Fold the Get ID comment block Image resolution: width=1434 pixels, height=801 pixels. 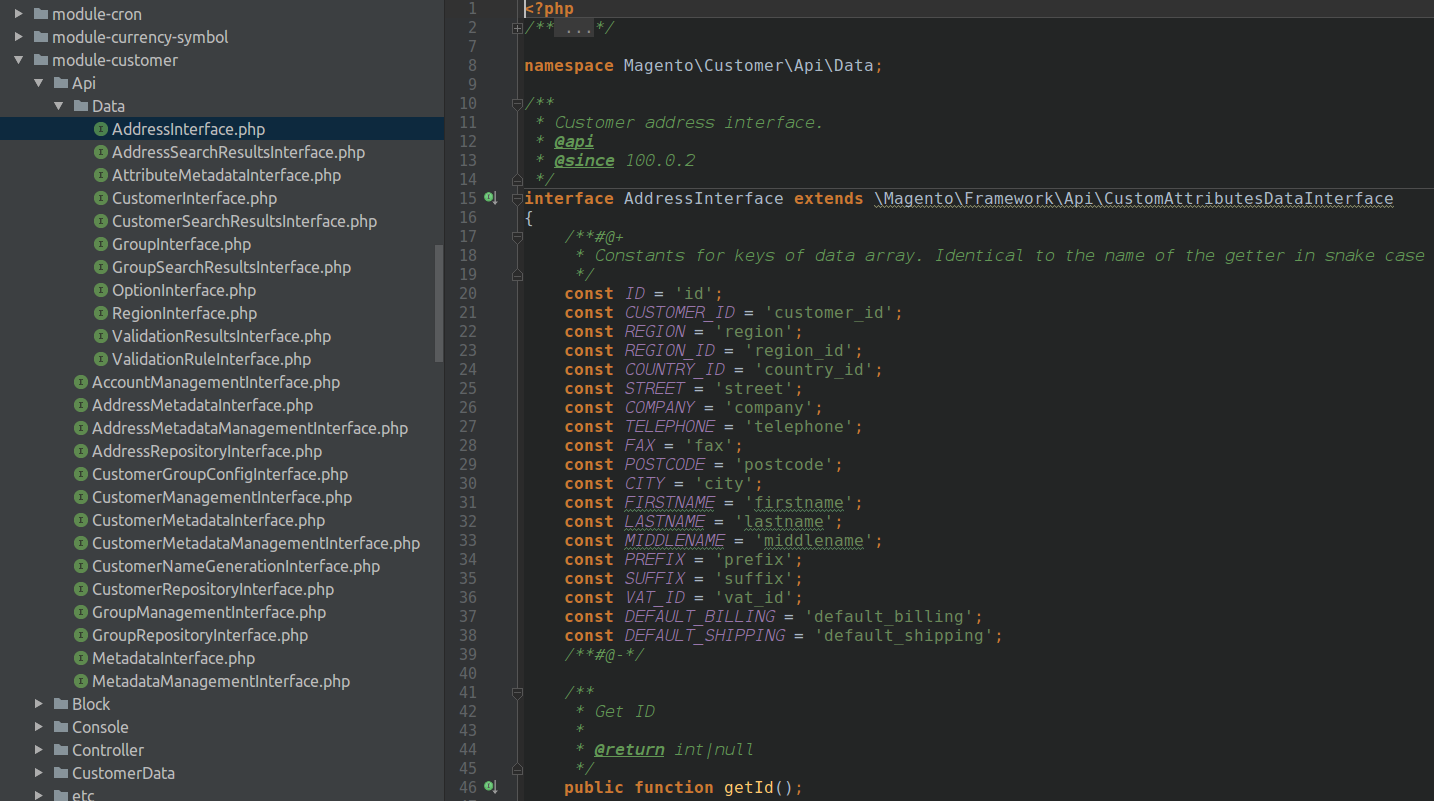(517, 692)
